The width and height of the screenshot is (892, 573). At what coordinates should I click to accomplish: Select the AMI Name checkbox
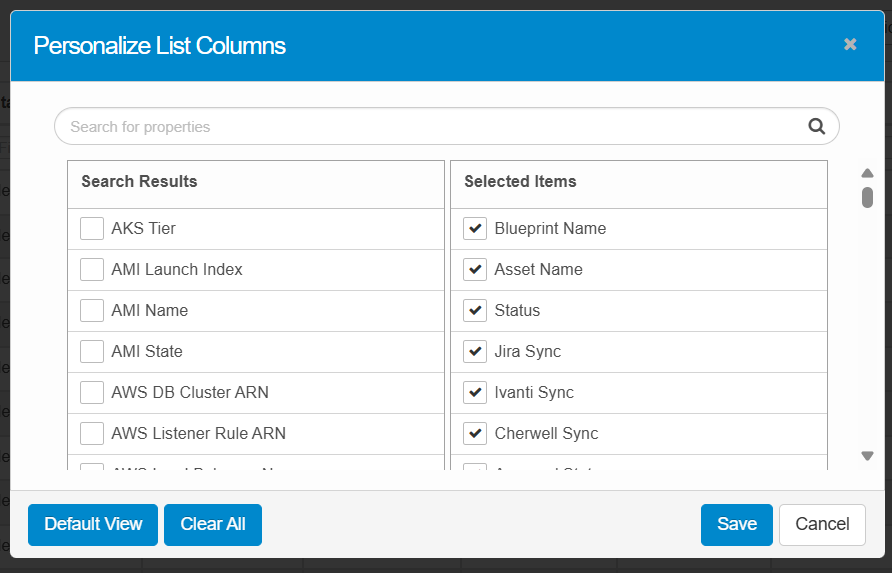pos(92,311)
